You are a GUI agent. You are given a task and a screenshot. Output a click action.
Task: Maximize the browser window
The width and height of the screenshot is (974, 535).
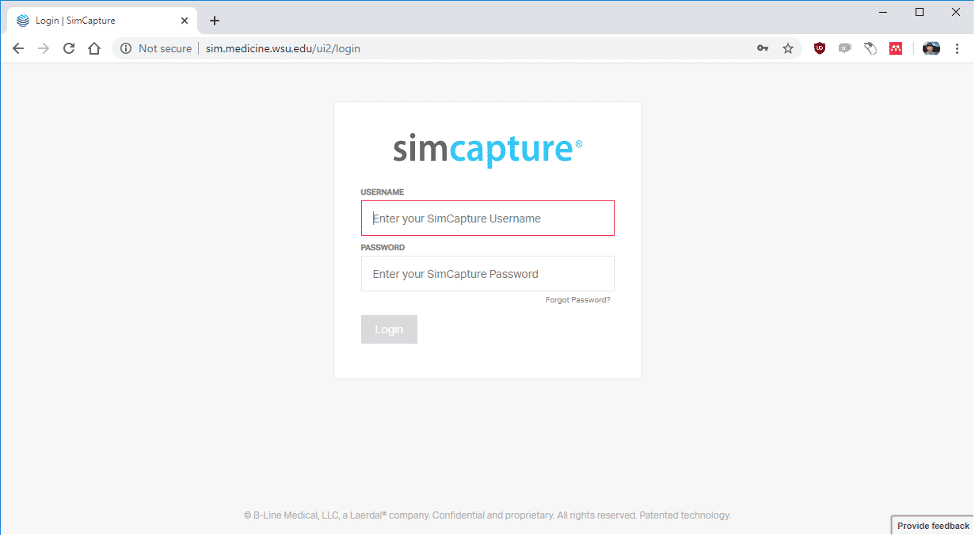[920, 12]
